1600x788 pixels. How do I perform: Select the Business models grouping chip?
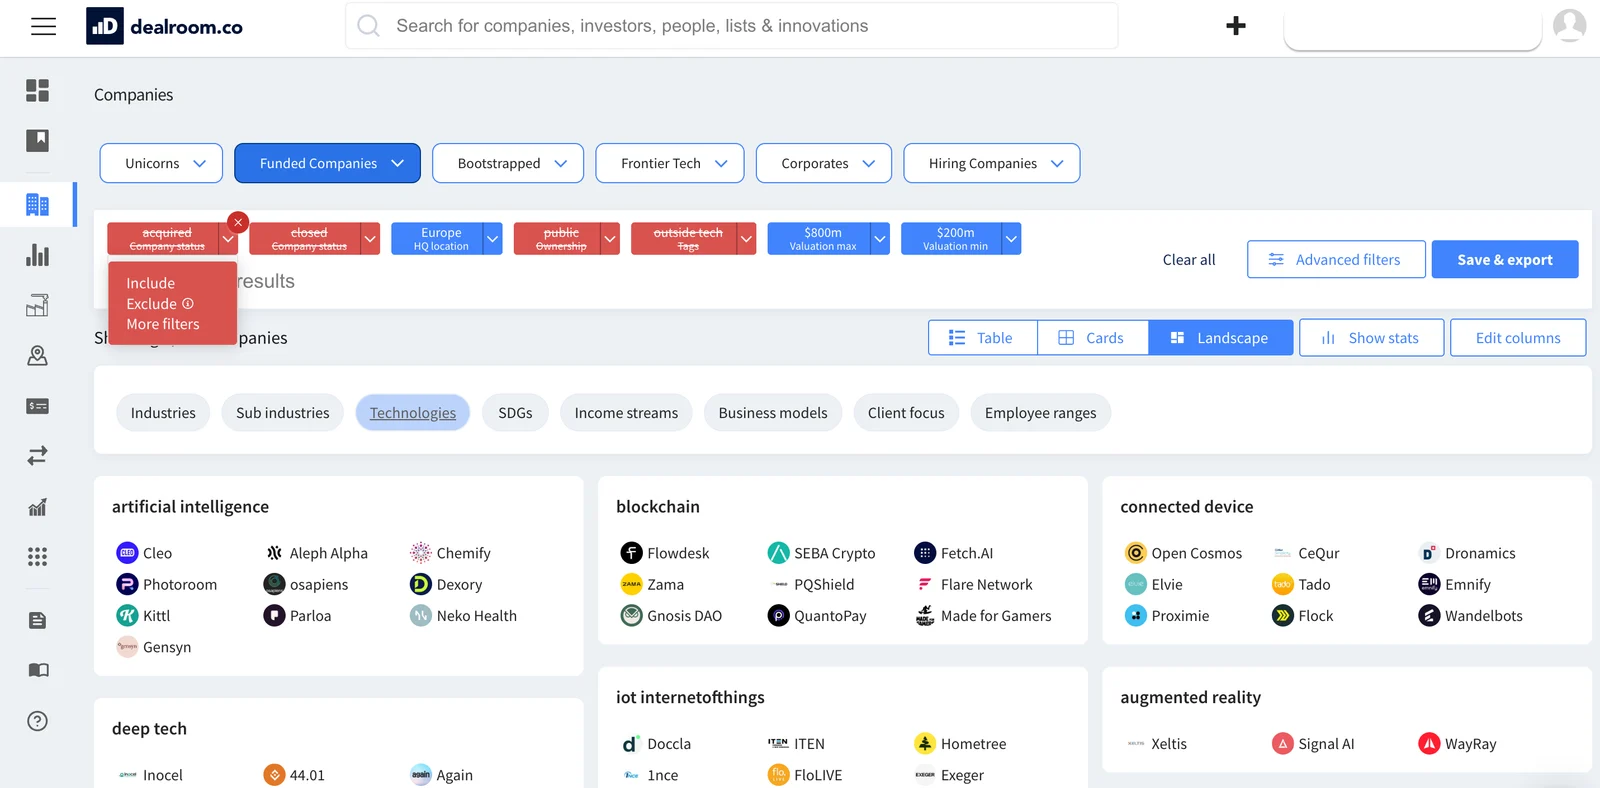tap(773, 413)
